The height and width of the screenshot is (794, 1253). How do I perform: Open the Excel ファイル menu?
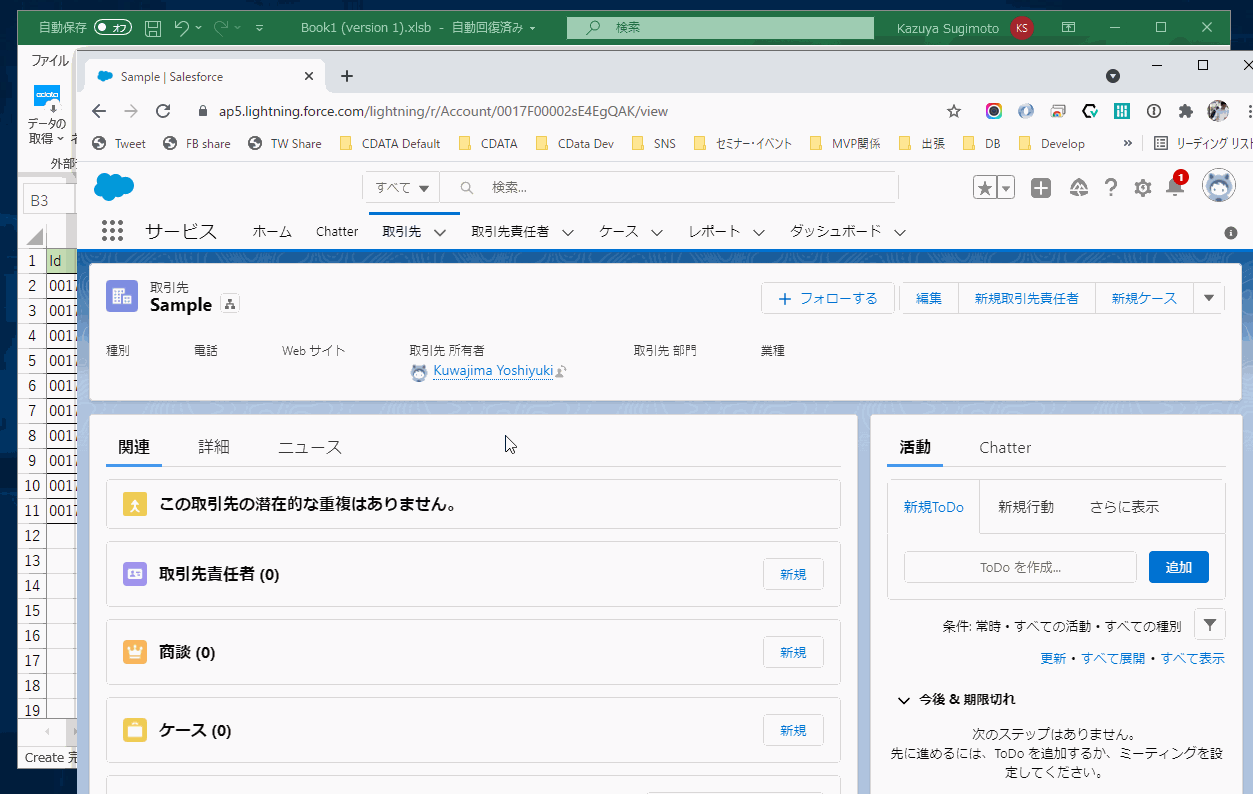coord(49,60)
